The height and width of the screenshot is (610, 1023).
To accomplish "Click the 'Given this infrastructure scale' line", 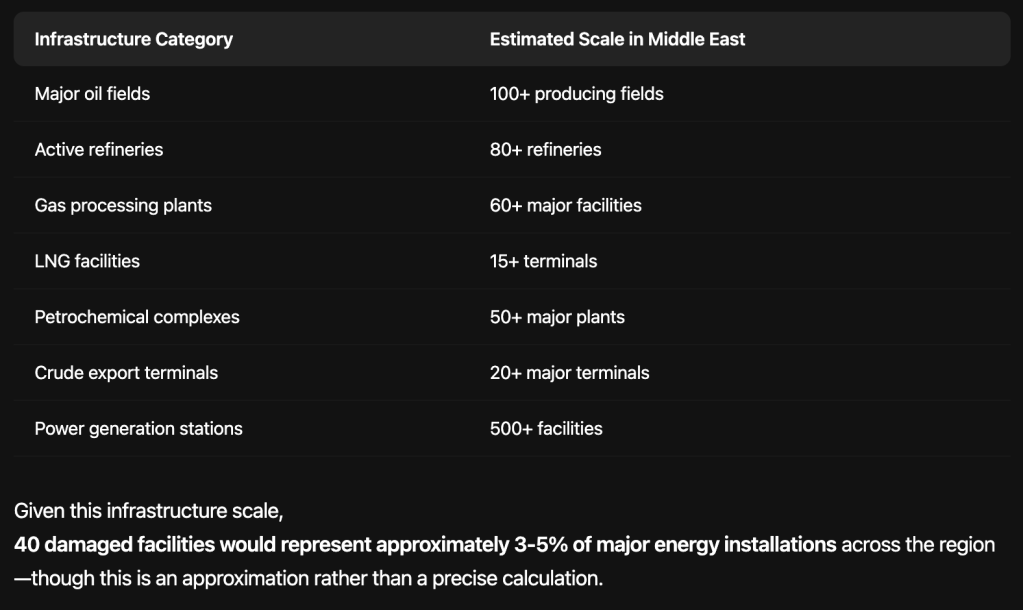I will 149,512.
